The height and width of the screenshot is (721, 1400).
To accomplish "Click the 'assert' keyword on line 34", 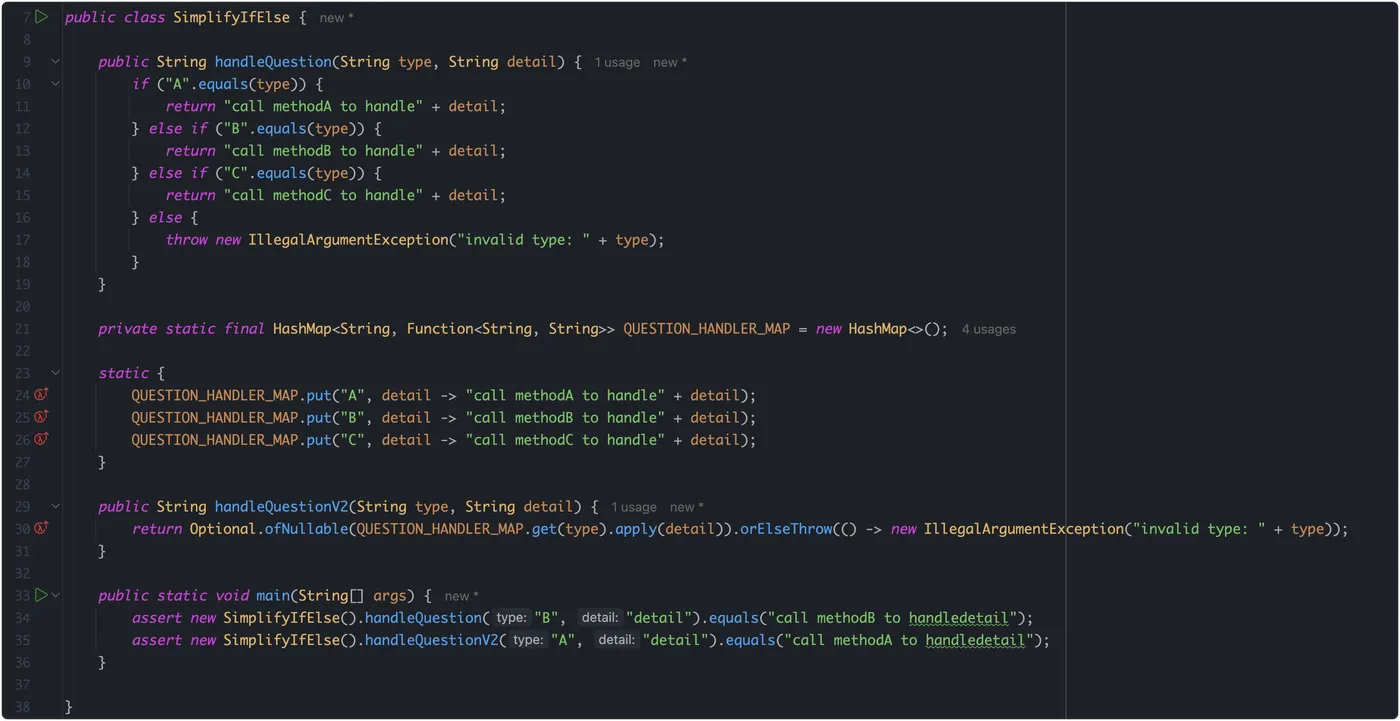I will (x=156, y=618).
